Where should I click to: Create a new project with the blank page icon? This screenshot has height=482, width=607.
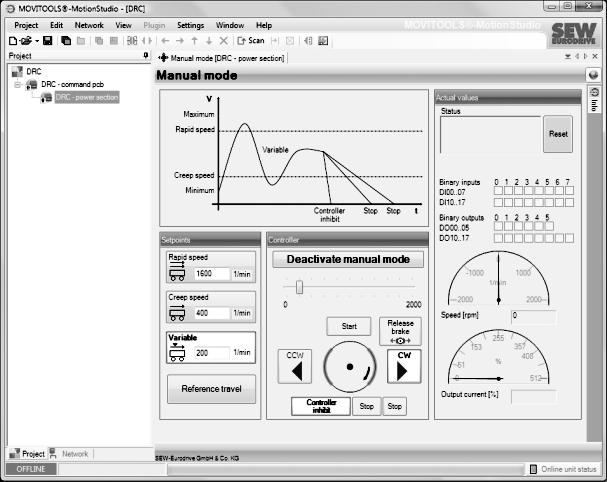point(13,41)
